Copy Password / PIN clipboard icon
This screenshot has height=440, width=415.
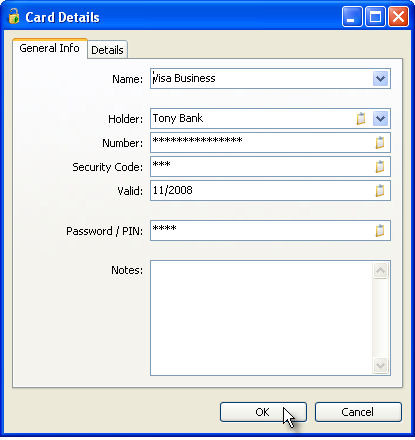[x=380, y=230]
